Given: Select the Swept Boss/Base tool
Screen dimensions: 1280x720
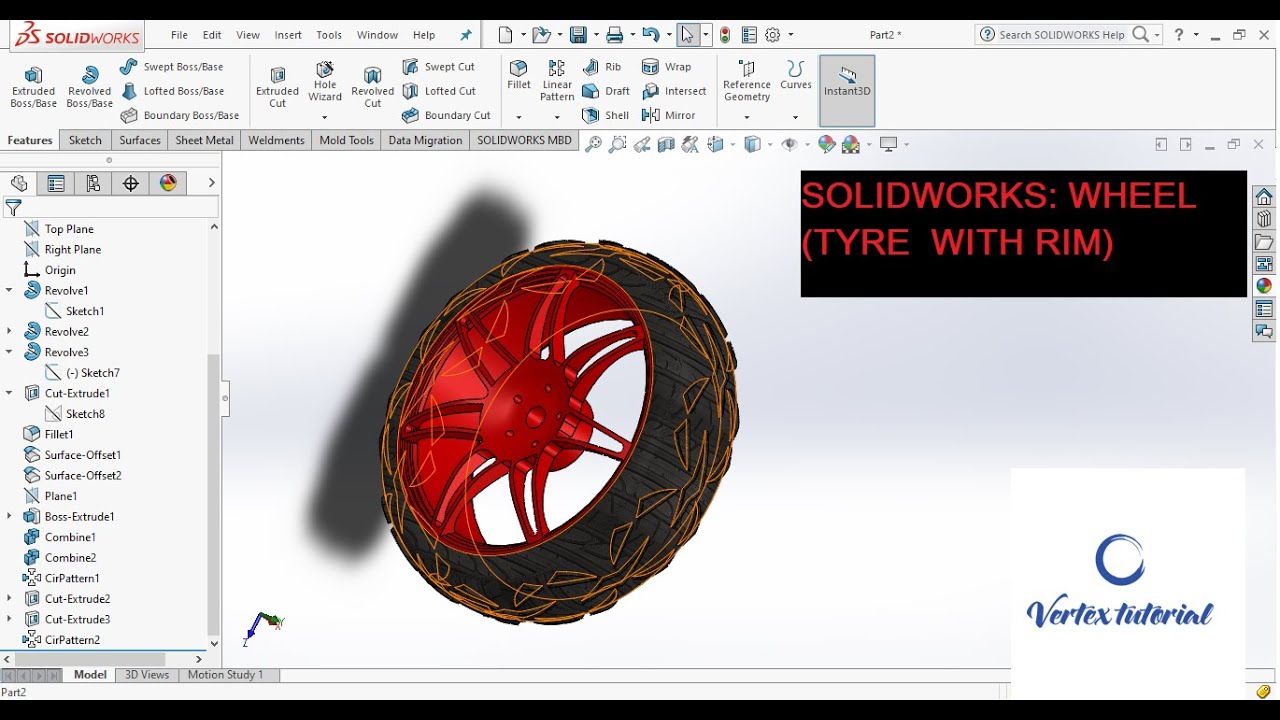Looking at the screenshot, I should click(x=171, y=67).
